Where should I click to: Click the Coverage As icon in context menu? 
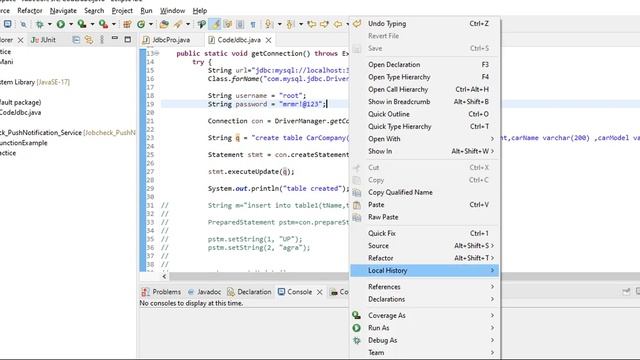click(x=357, y=316)
